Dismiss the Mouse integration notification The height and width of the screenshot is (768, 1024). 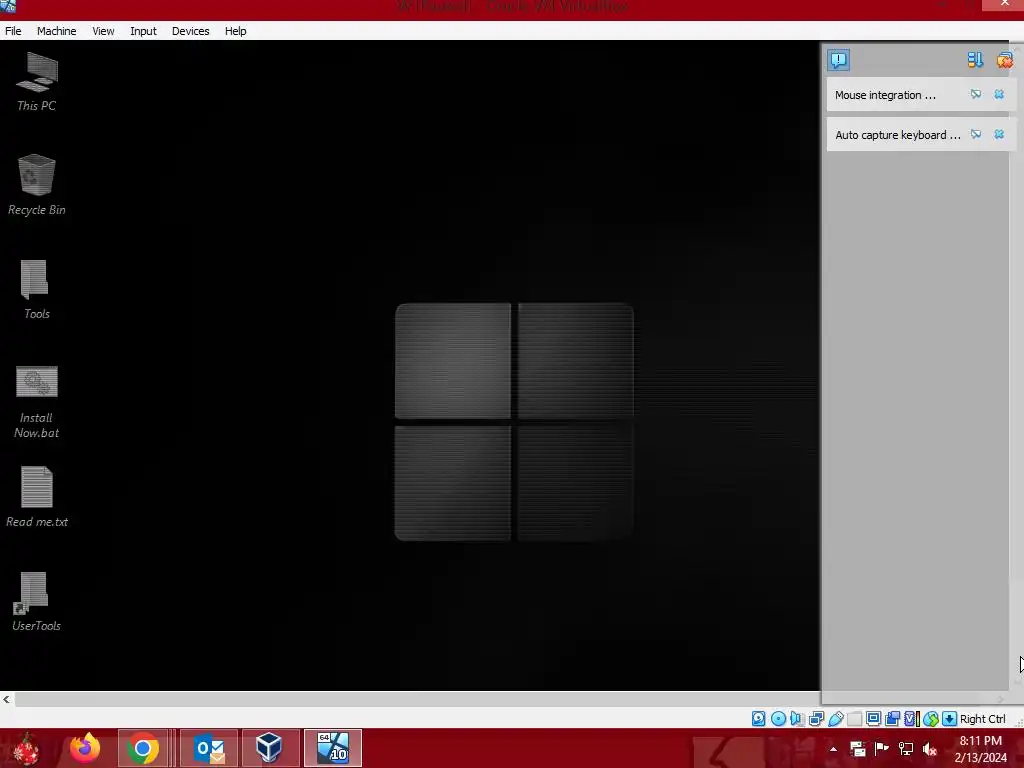pos(999,95)
